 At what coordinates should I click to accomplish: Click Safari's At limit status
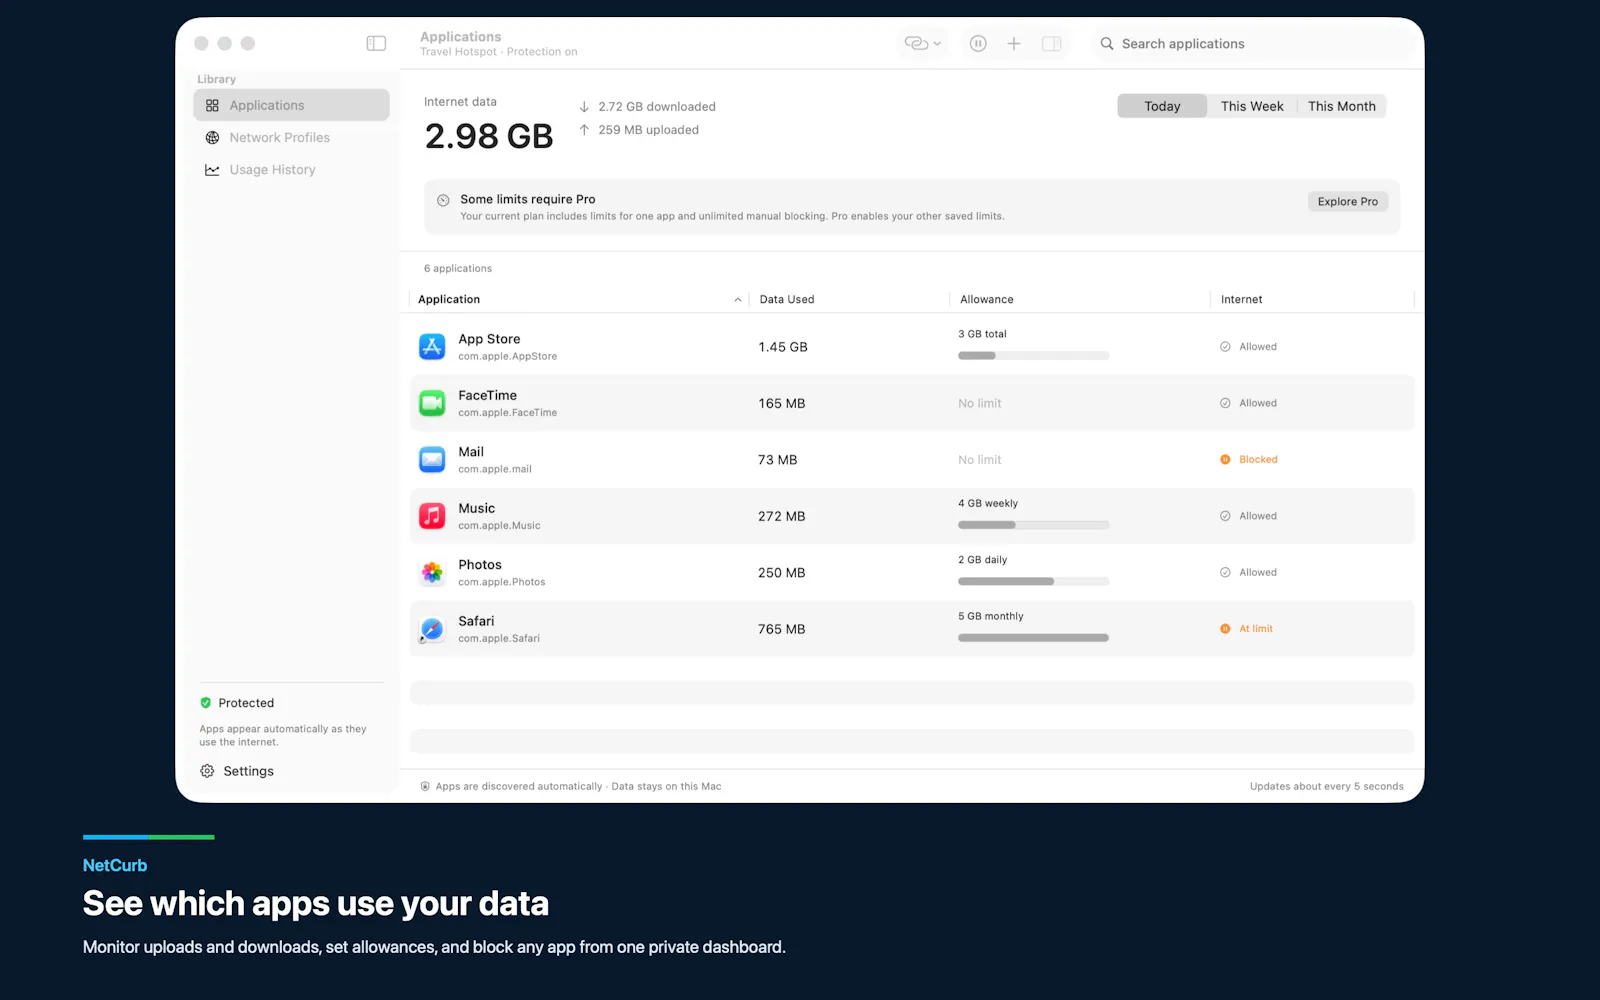click(1246, 629)
